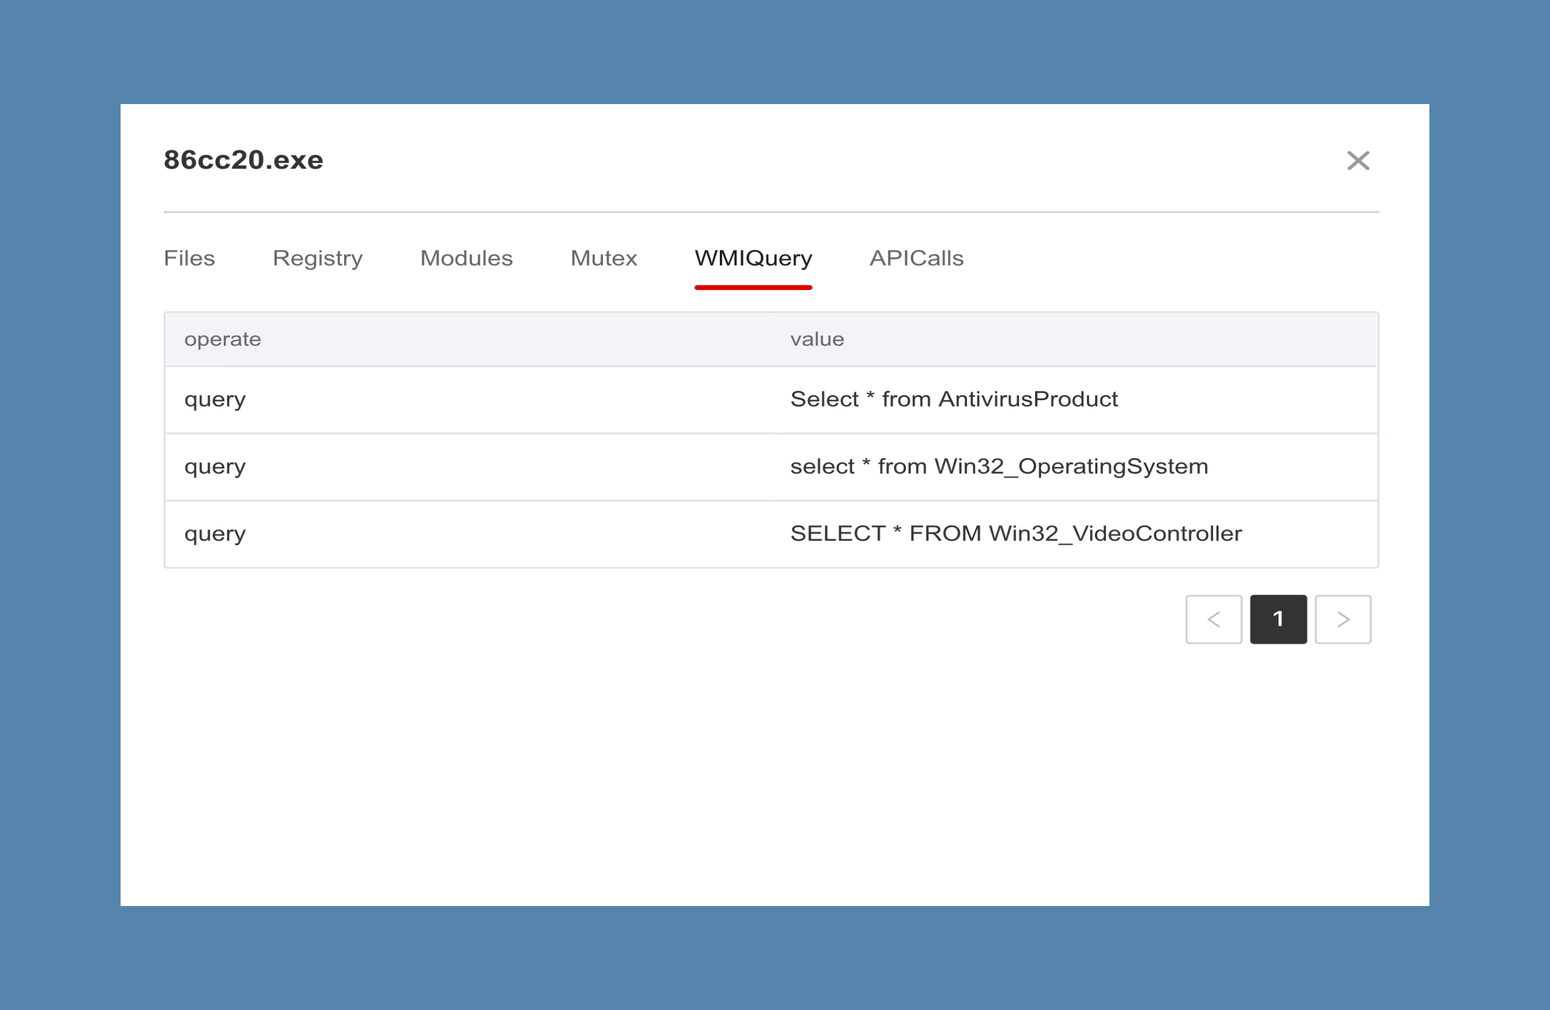
Task: Switch to the Files tab
Action: click(189, 258)
